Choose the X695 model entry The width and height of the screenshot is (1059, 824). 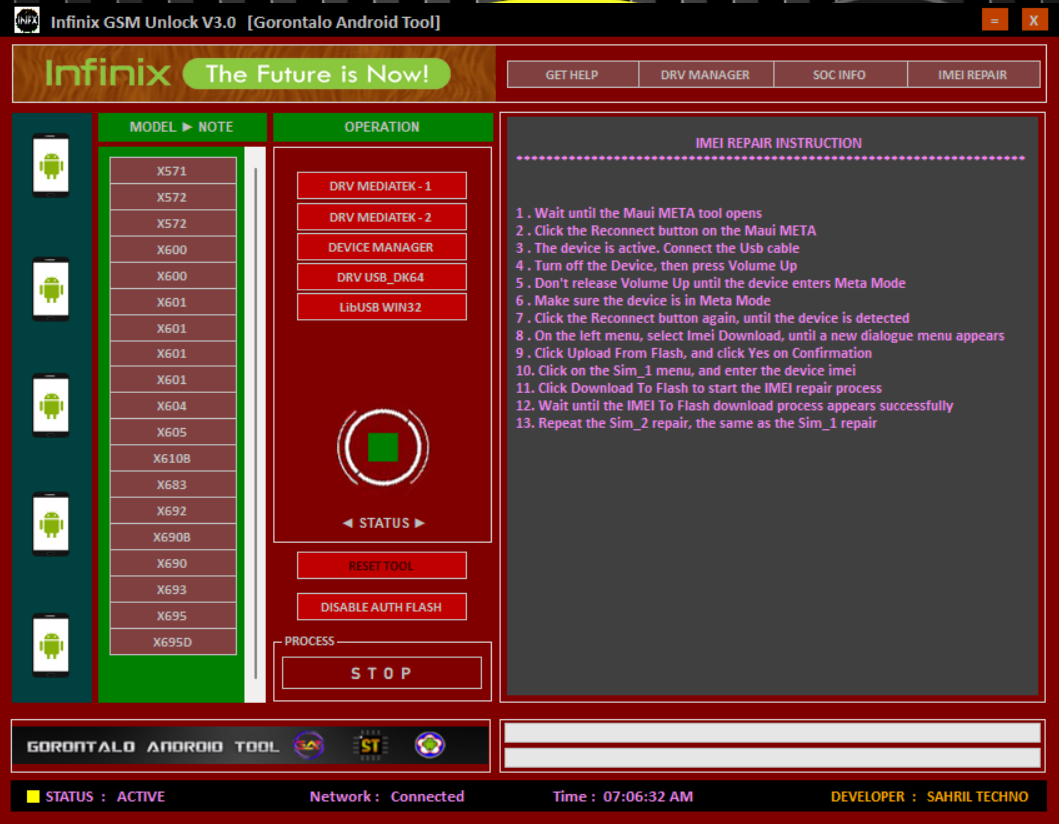(x=173, y=616)
